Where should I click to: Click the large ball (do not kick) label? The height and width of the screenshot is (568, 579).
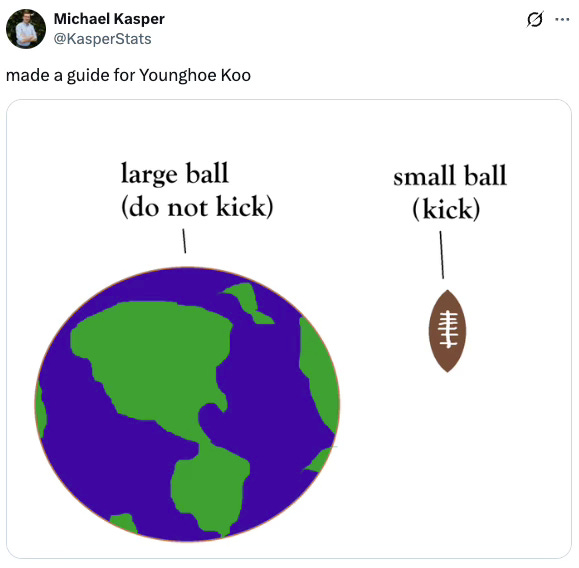click(x=197, y=190)
